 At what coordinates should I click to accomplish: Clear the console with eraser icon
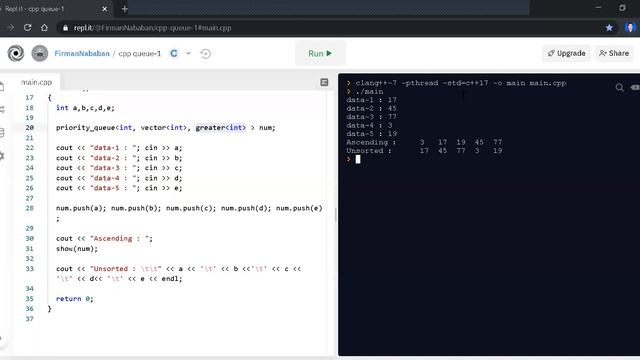(635, 87)
